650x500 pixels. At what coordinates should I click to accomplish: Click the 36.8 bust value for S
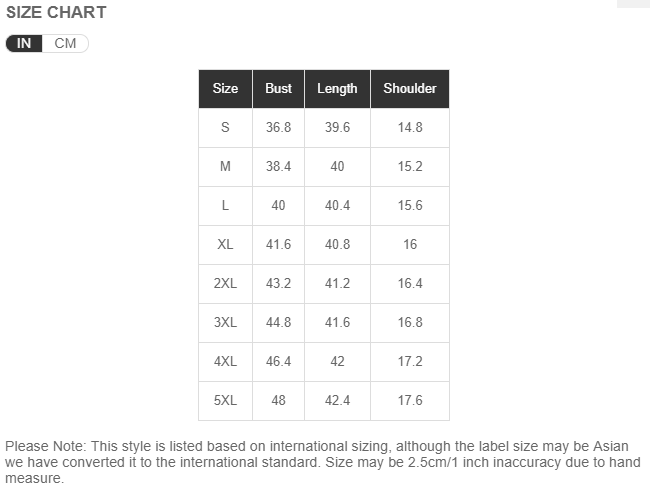(279, 127)
